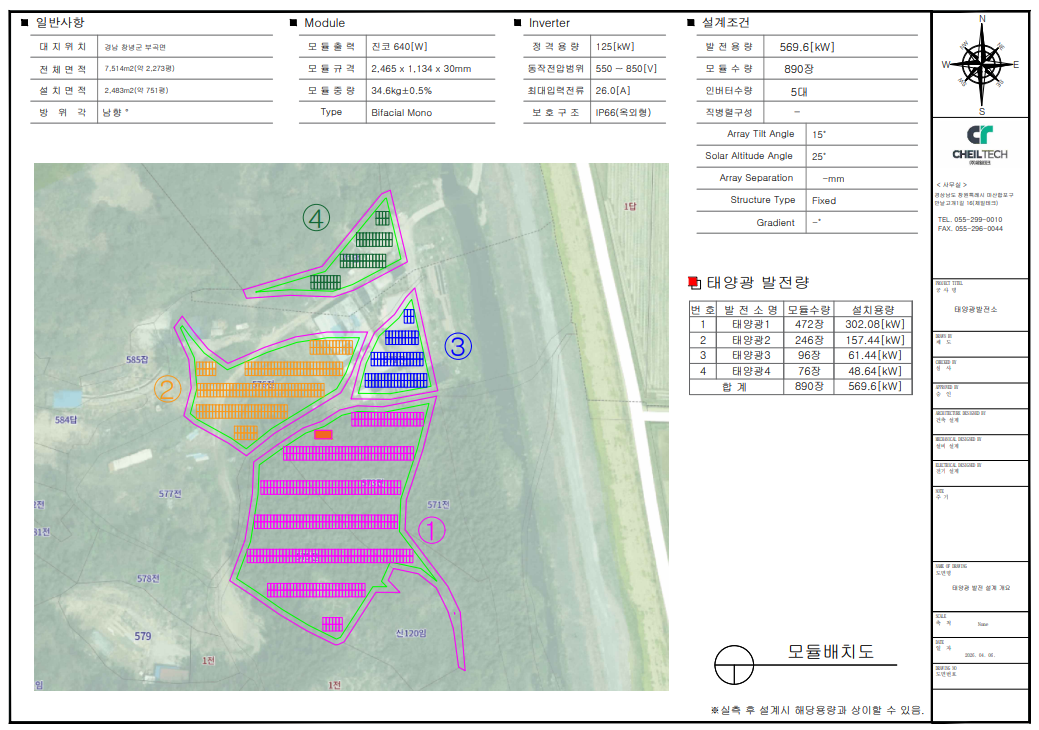Image resolution: width=1039 pixels, height=730 pixels.
Task: Select the 모듈배치도 drawing title
Action: pyautogui.click(x=830, y=652)
